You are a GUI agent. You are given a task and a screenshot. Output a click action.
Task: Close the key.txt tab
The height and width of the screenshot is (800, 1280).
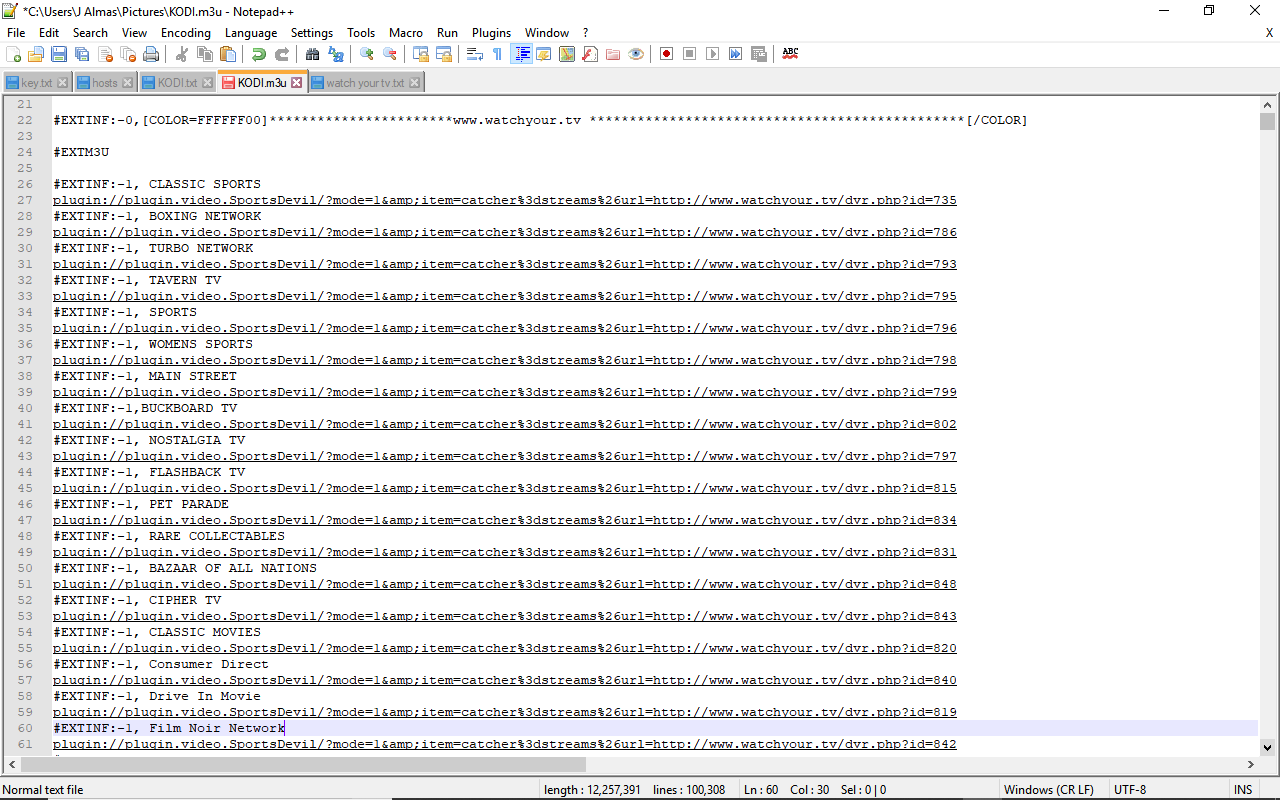tap(62, 83)
